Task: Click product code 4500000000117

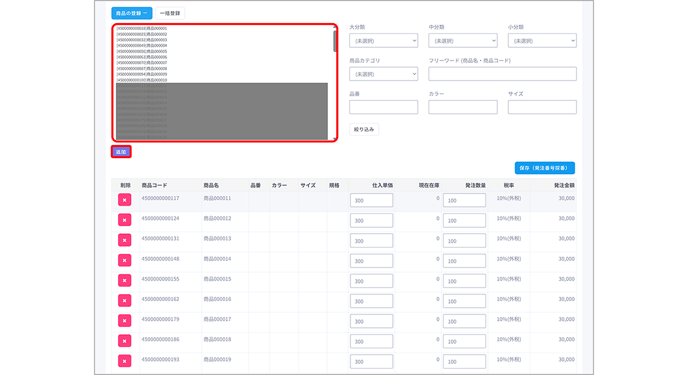Action: click(x=160, y=198)
